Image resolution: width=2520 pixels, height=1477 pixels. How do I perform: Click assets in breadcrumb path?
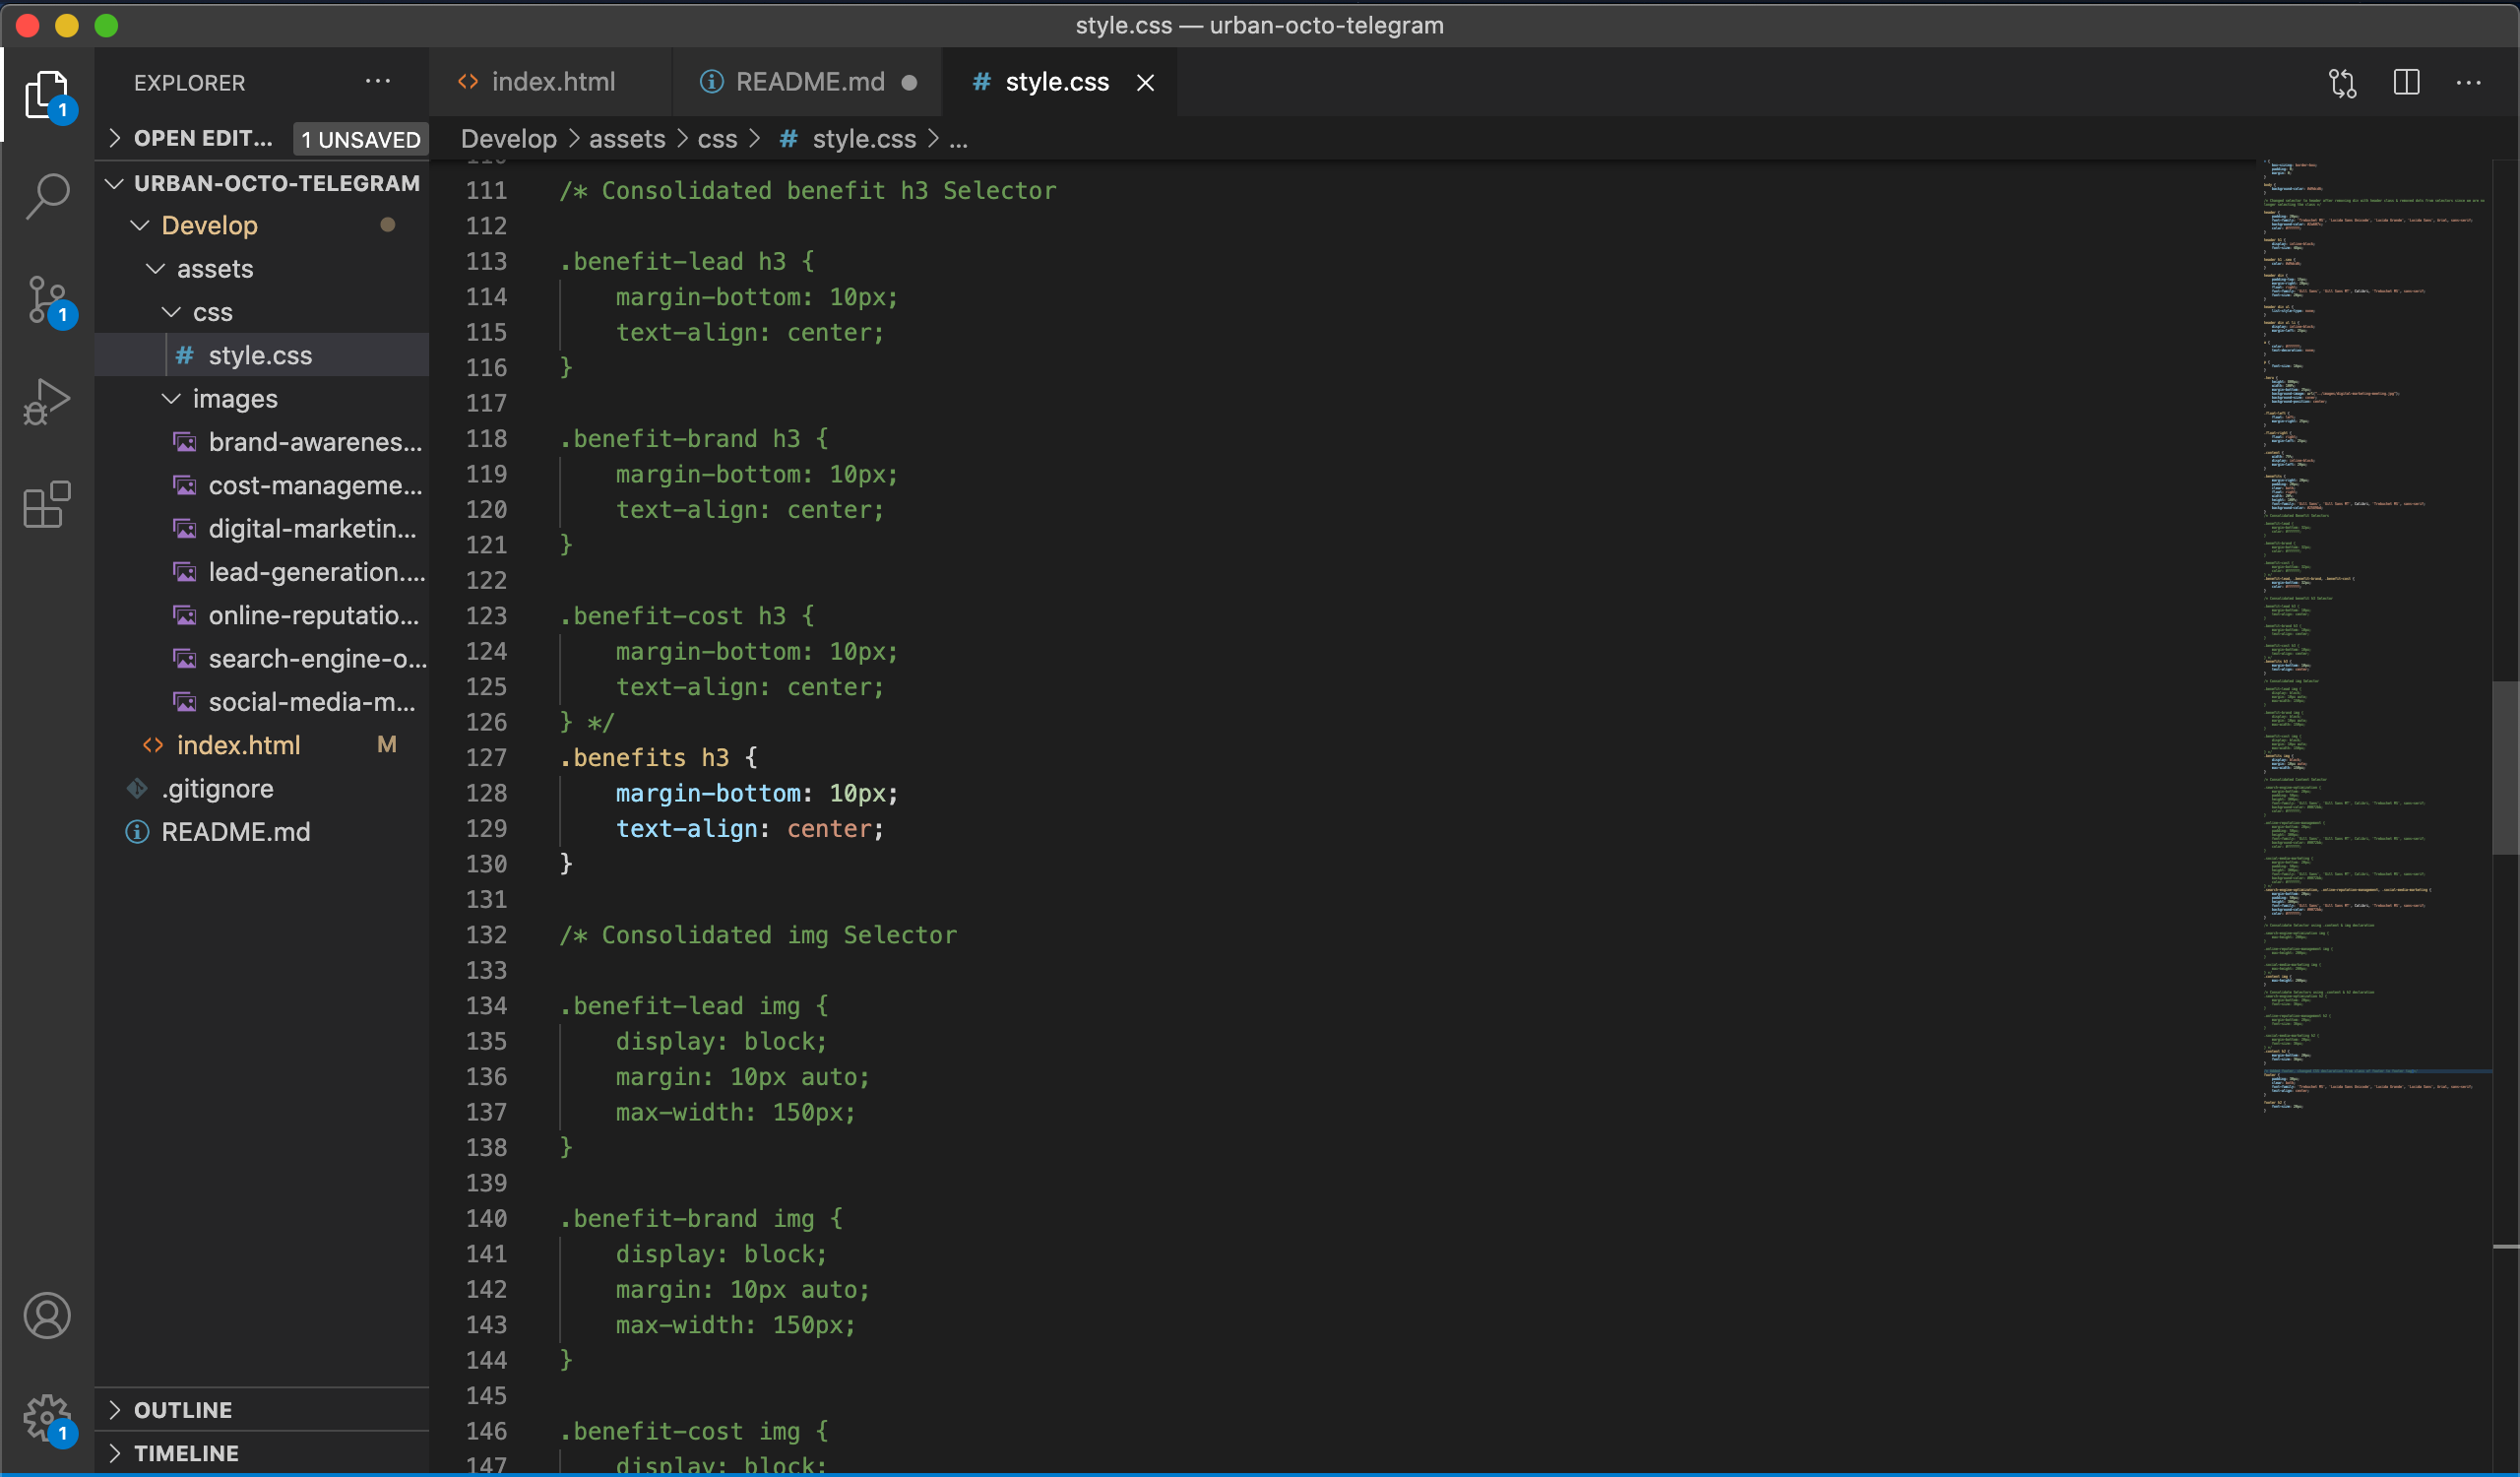(x=627, y=139)
